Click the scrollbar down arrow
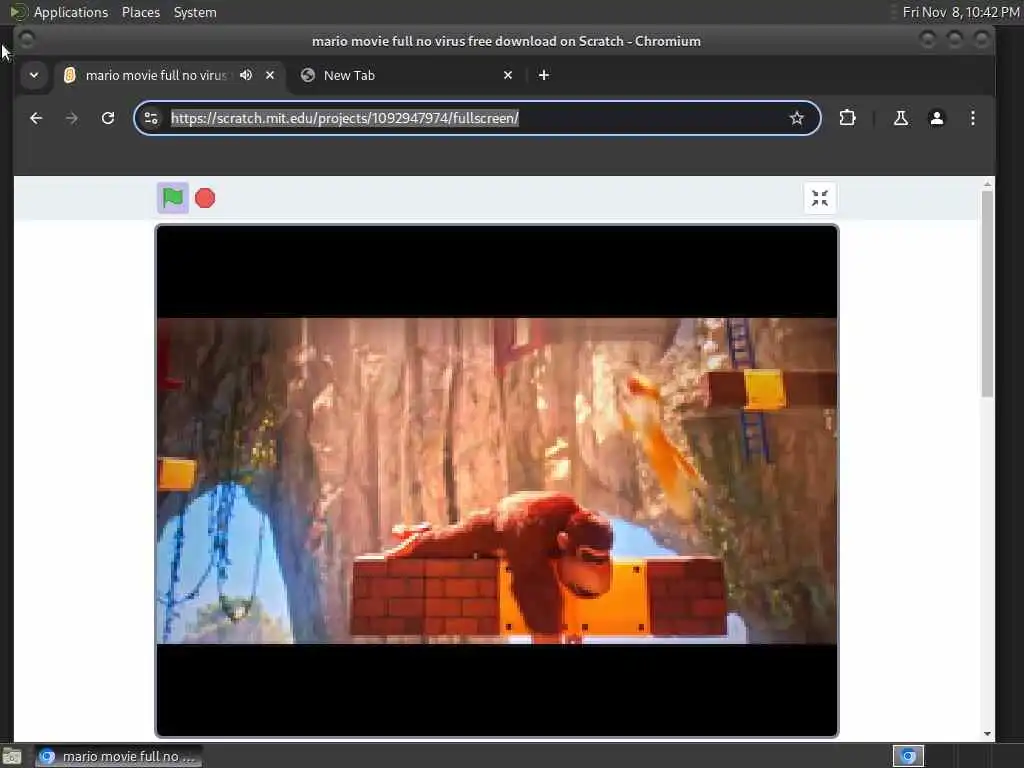1024x768 pixels. pos(987,733)
